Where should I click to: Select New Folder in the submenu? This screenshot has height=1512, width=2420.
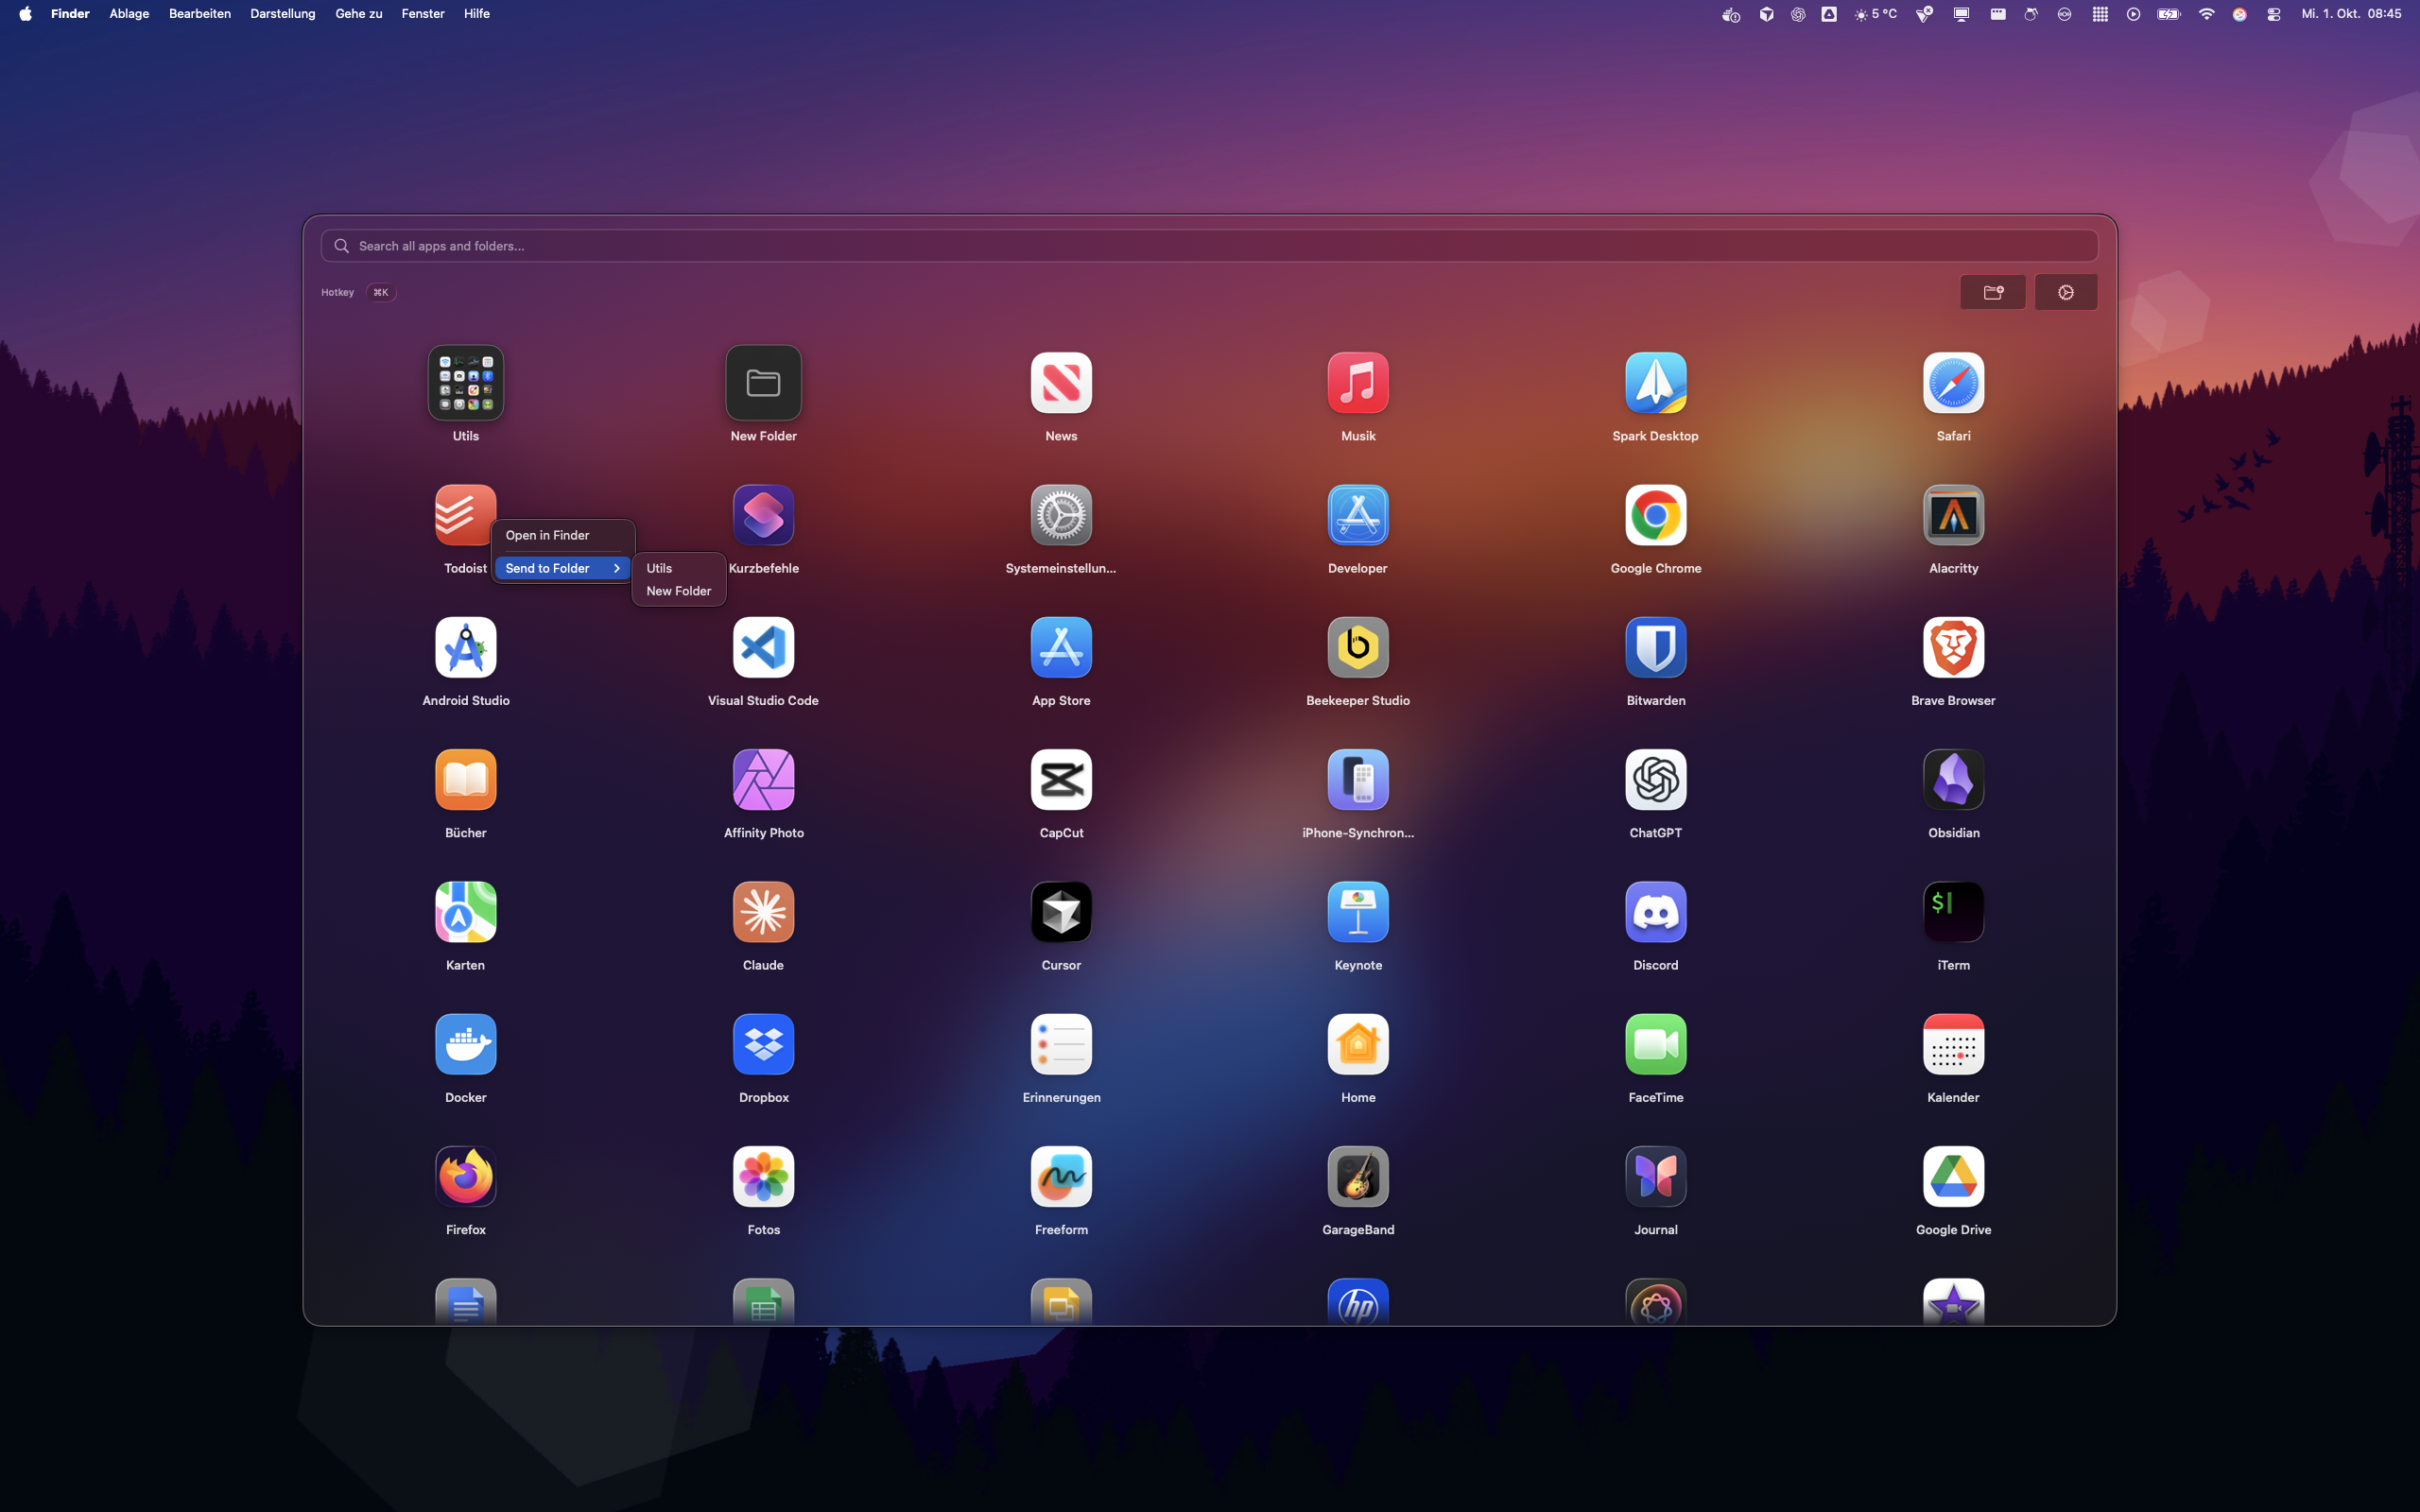678,591
